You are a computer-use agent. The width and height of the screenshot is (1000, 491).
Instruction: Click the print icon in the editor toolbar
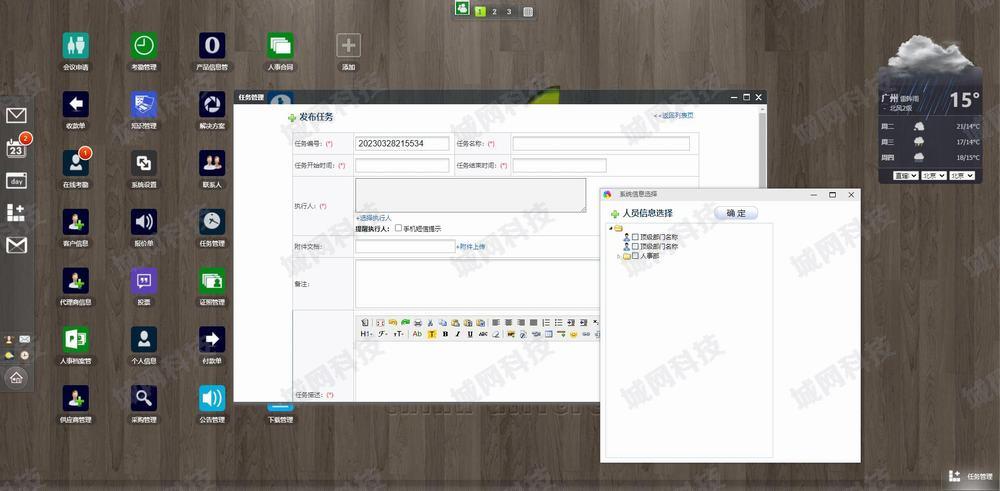418,323
